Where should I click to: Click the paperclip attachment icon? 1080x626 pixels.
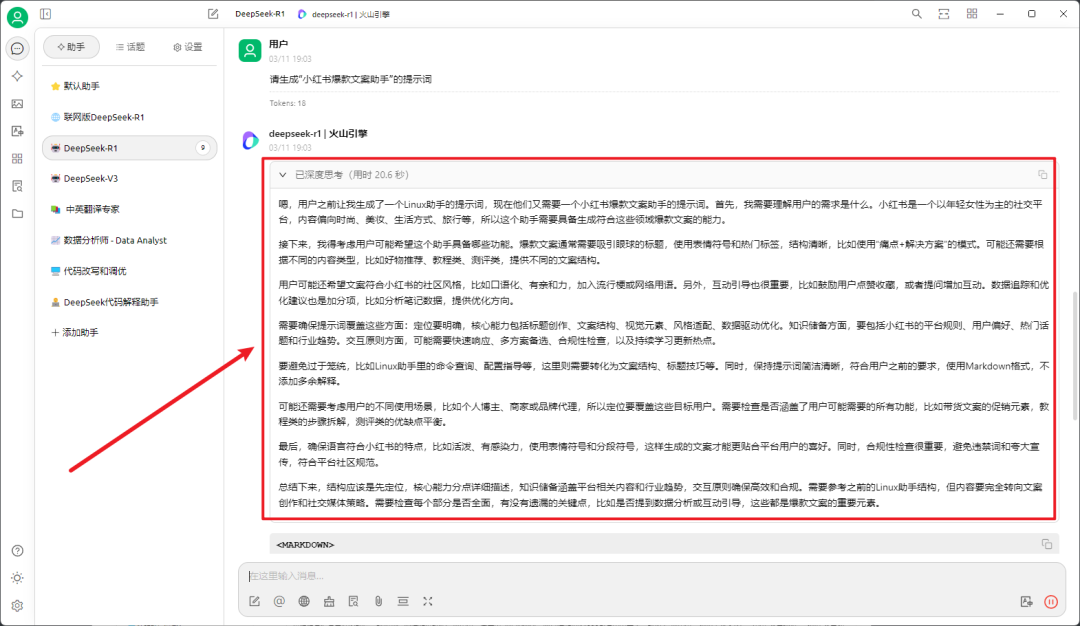pos(378,601)
